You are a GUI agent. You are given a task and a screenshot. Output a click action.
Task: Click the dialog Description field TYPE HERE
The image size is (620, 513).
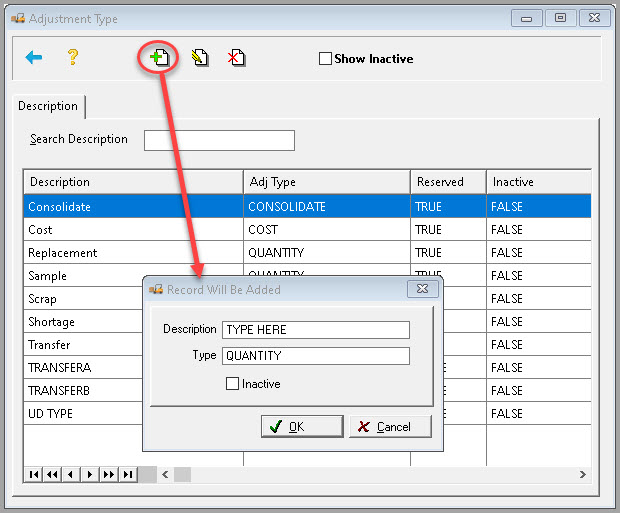(316, 329)
